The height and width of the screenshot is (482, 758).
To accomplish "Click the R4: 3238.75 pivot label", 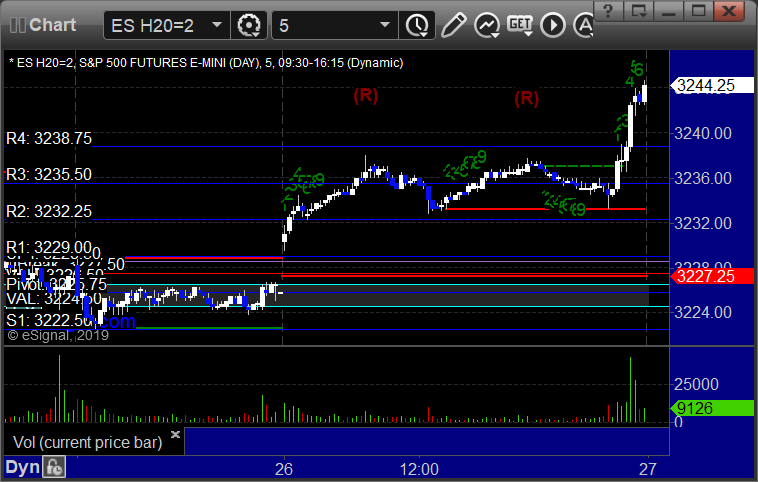I will point(49,138).
